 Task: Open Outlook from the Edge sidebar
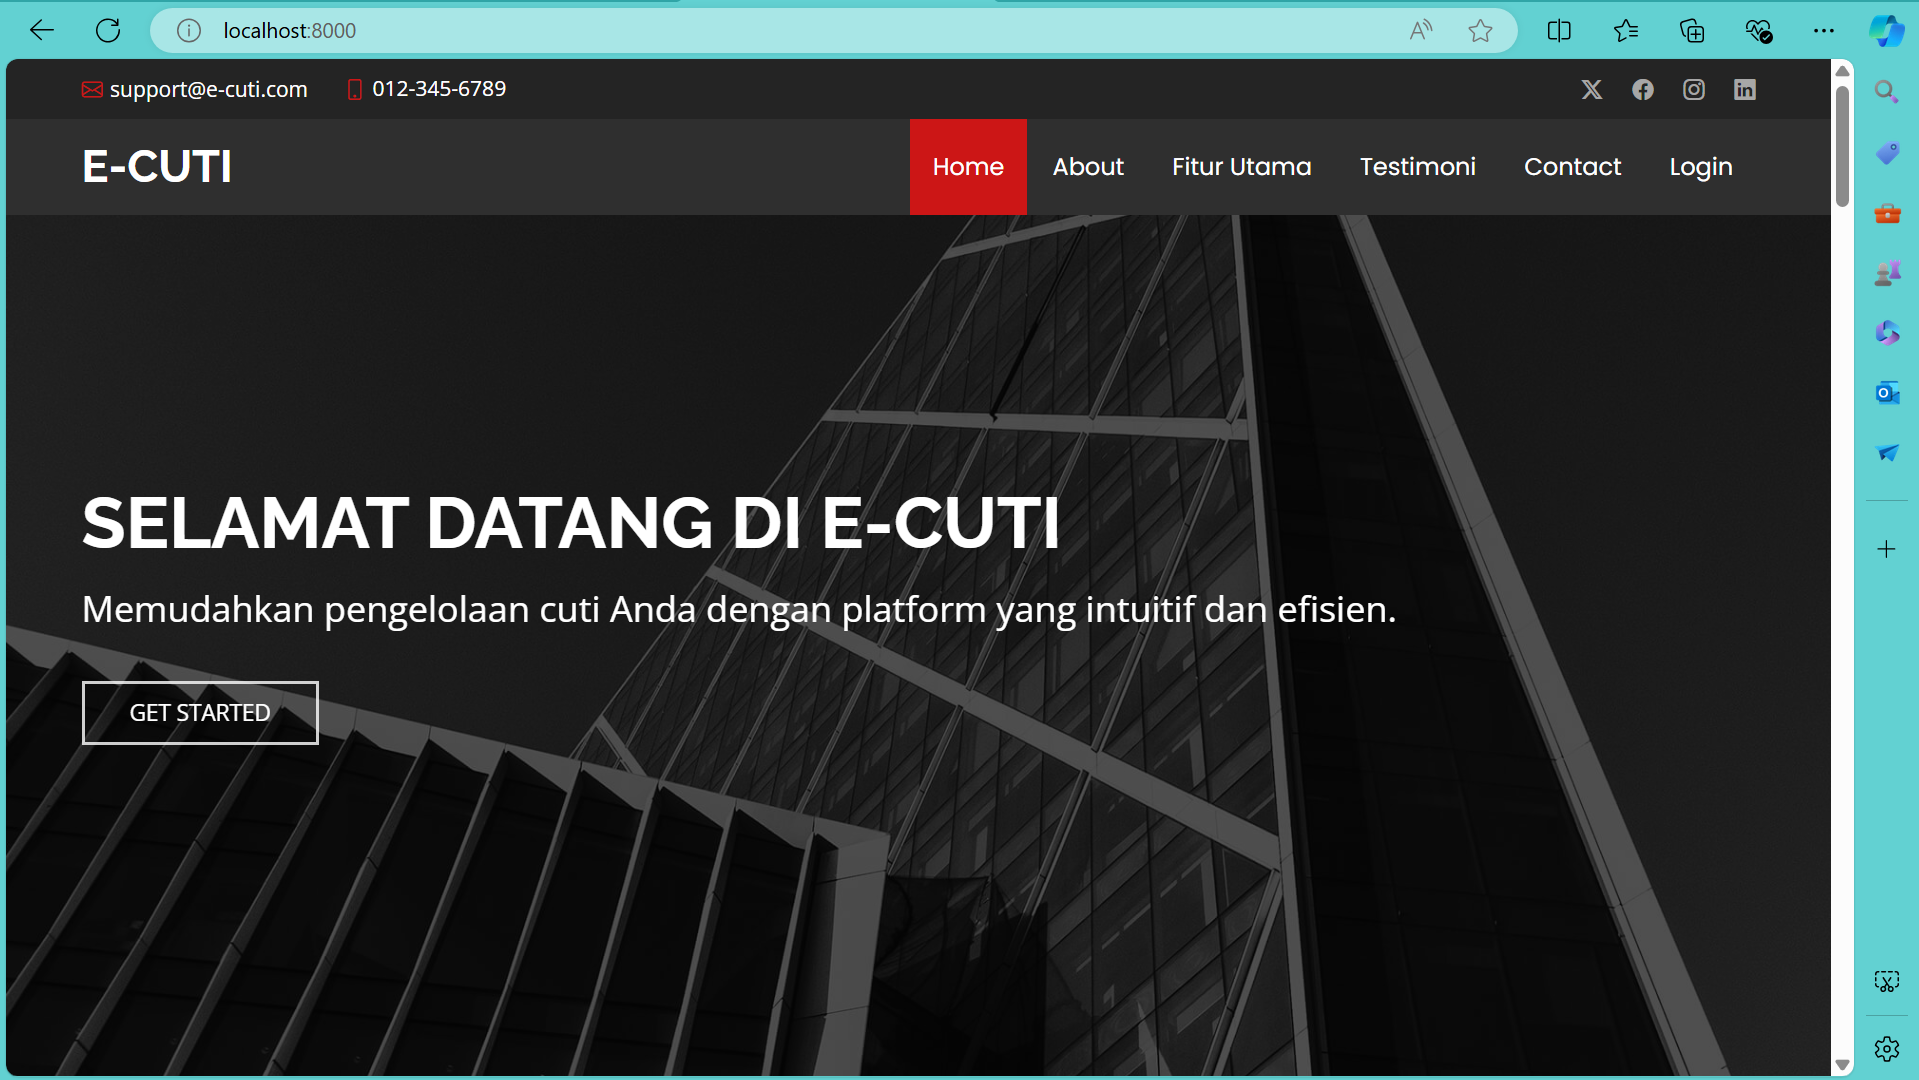click(x=1886, y=393)
